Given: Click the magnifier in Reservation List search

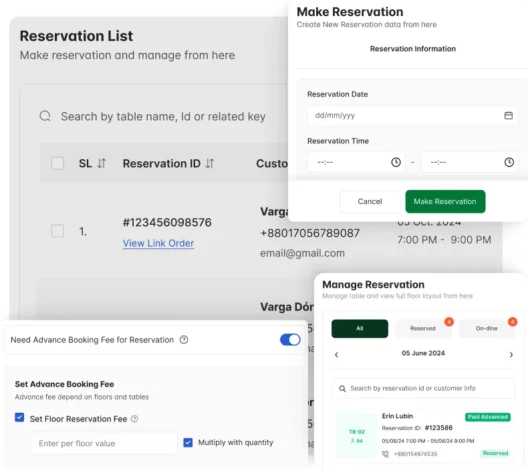Looking at the screenshot, I should tap(45, 116).
